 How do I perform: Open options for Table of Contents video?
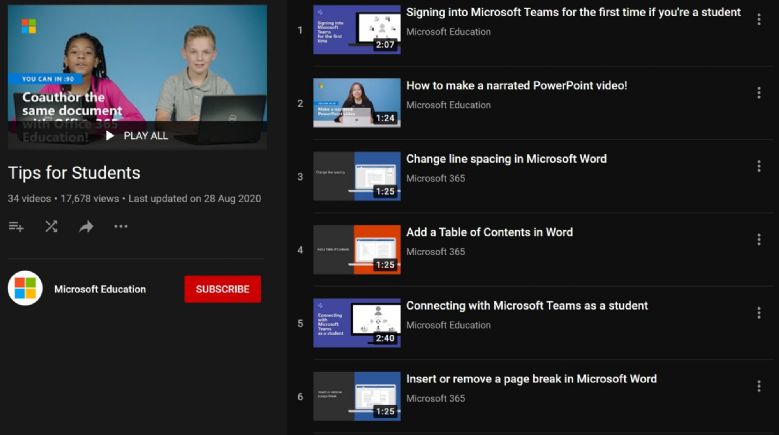[759, 240]
